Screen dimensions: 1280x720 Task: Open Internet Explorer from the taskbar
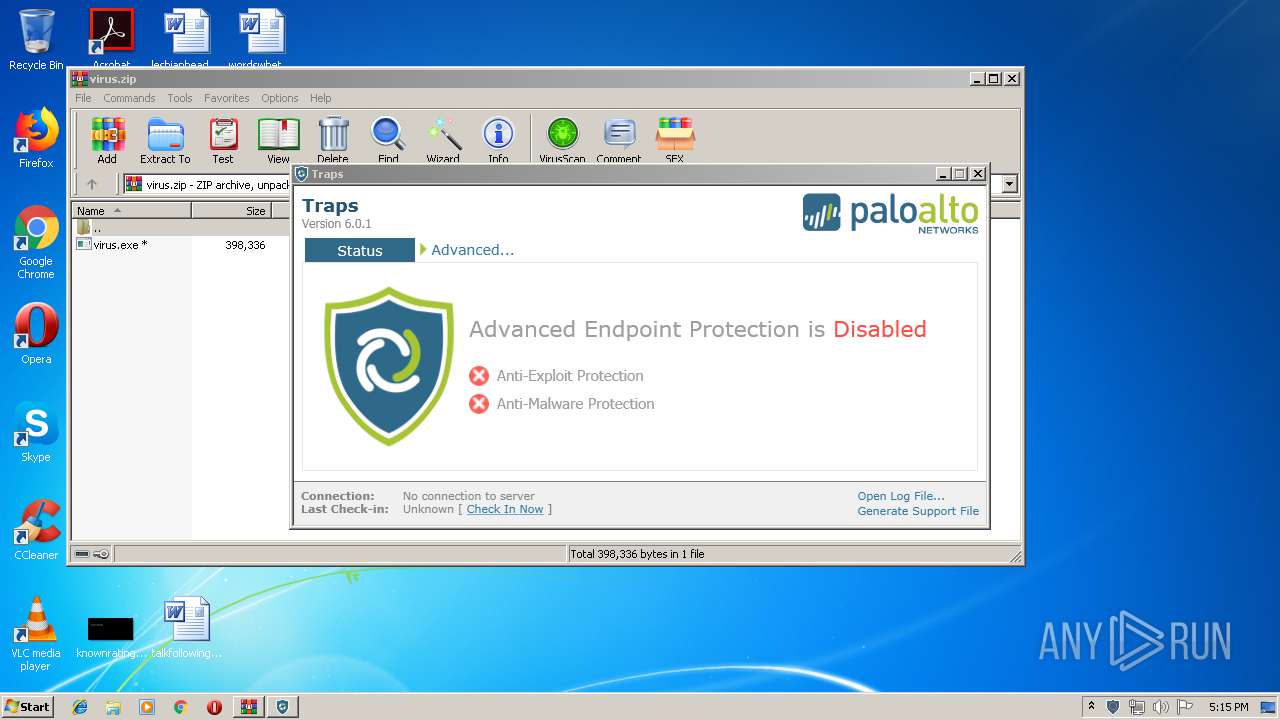pyautogui.click(x=80, y=707)
